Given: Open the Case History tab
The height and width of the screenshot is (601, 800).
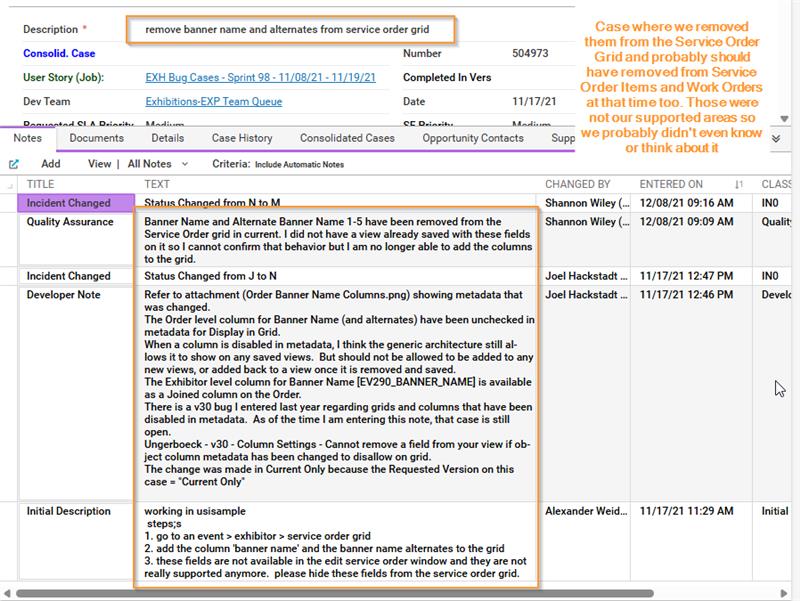Looking at the screenshot, I should tap(242, 138).
